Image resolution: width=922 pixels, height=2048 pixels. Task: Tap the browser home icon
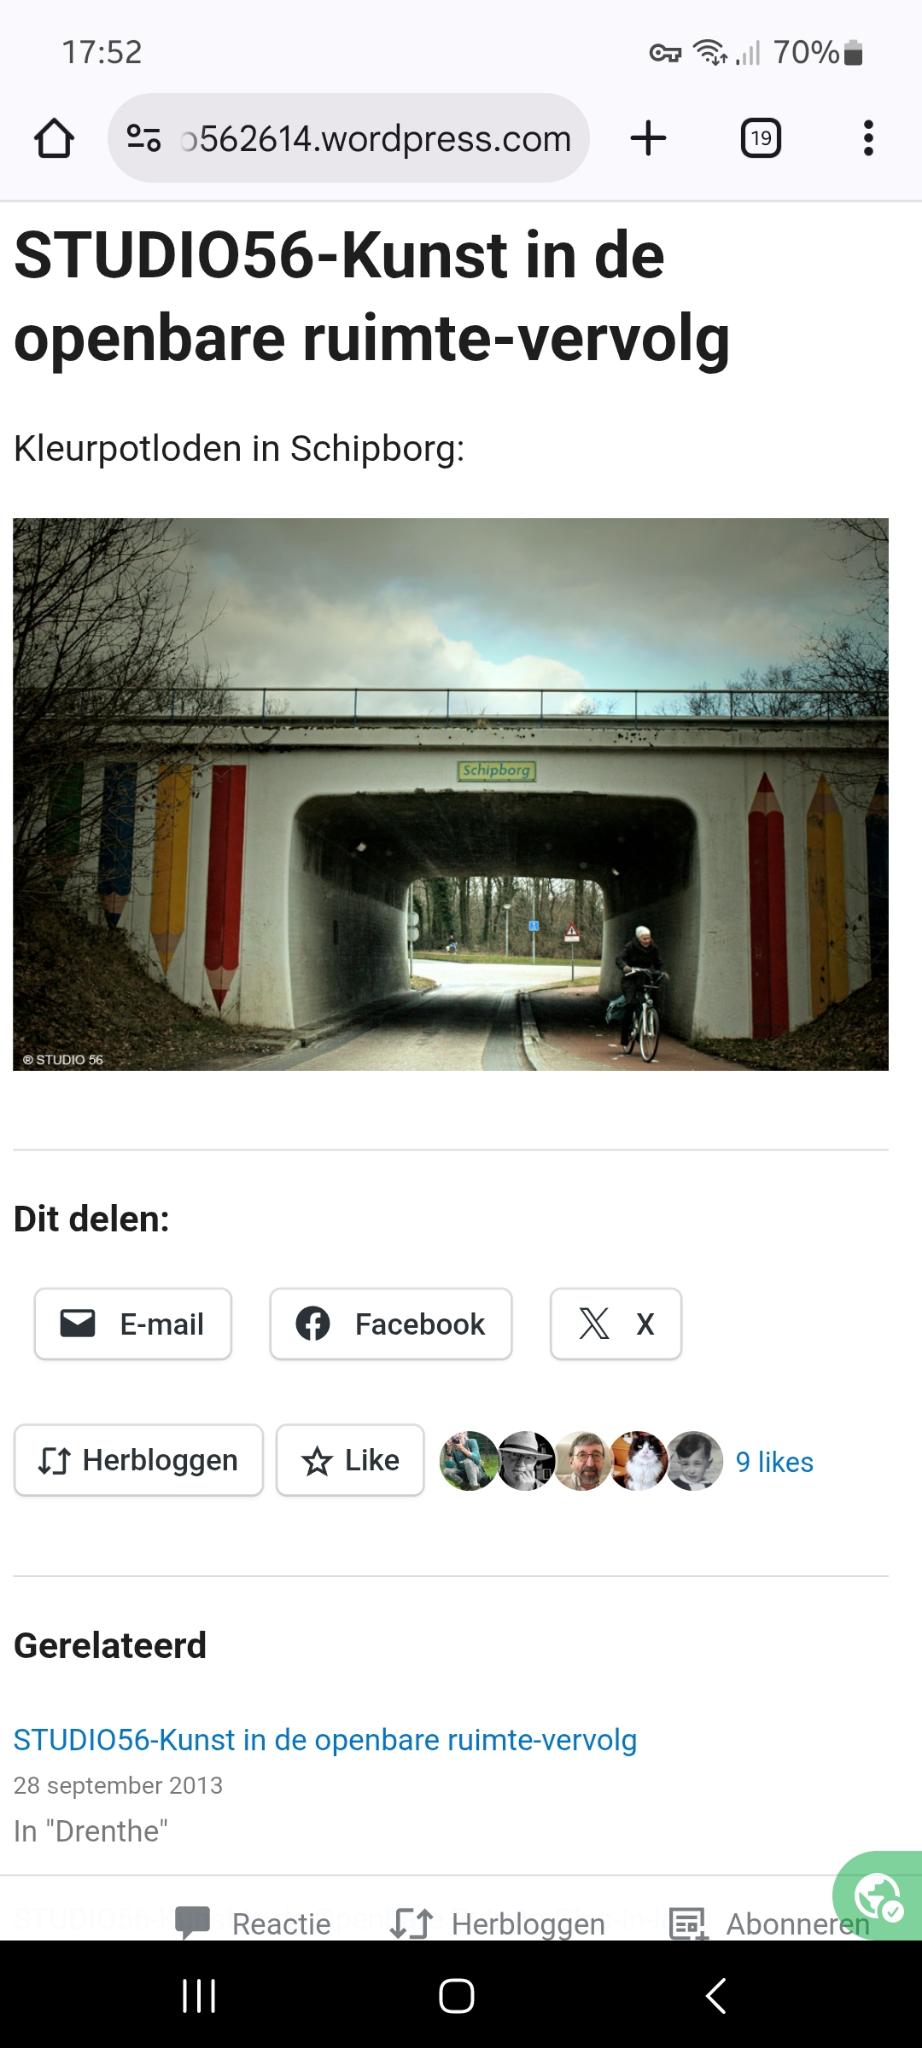tap(54, 138)
